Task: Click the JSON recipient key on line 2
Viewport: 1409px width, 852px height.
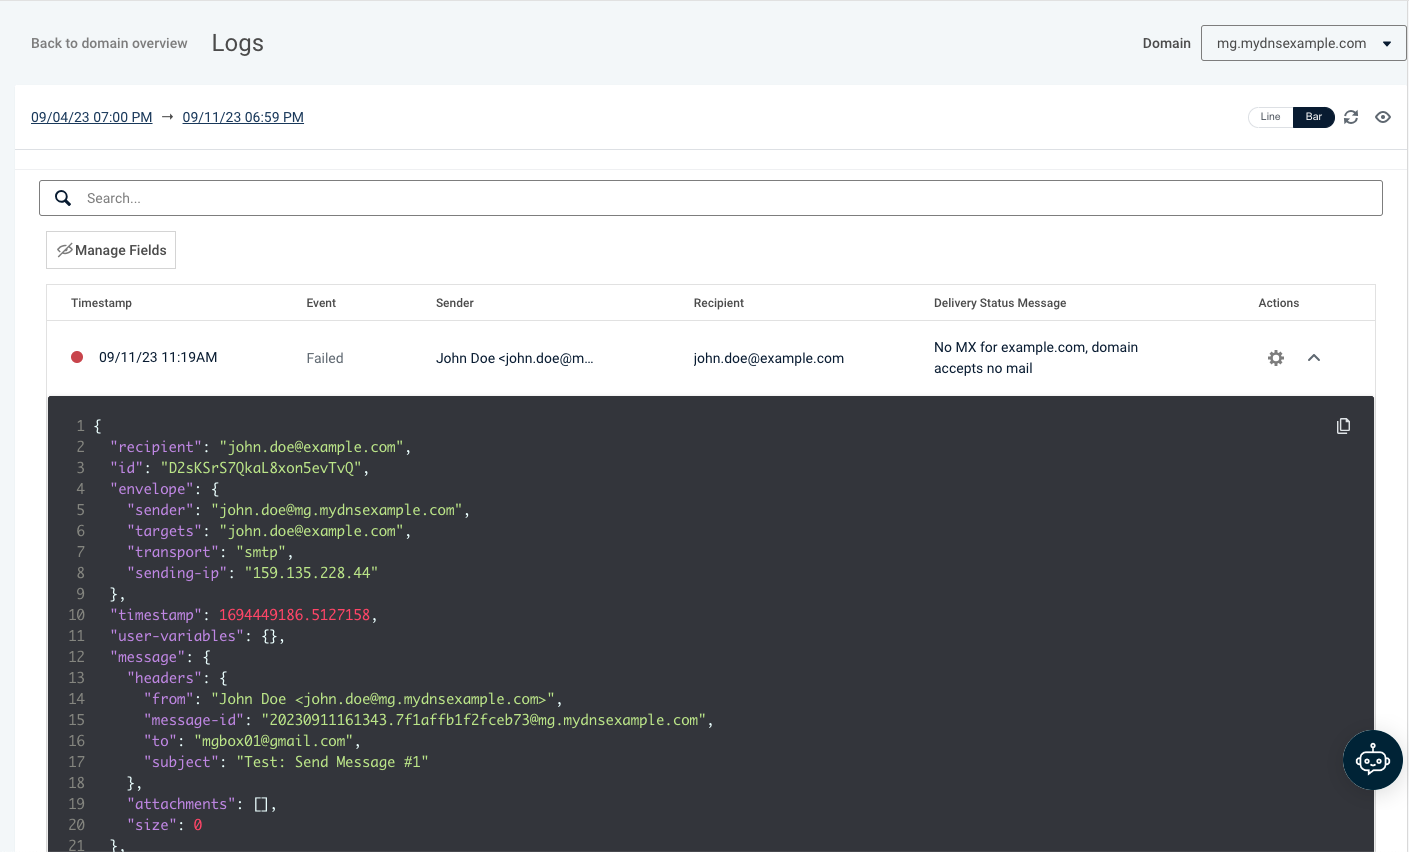Action: tap(156, 447)
